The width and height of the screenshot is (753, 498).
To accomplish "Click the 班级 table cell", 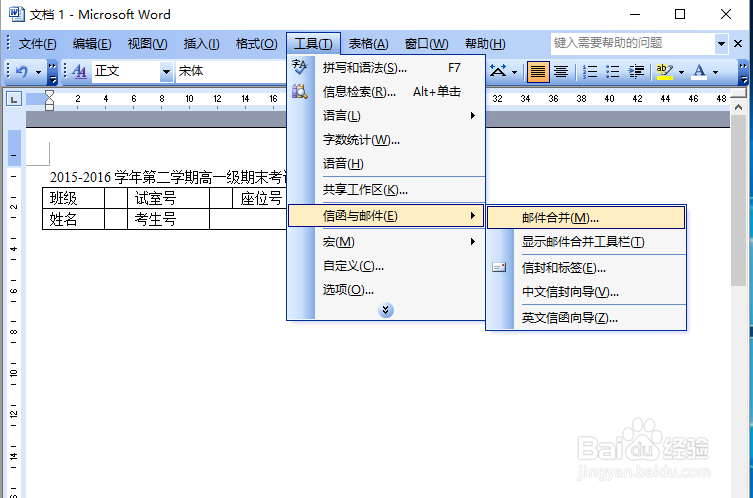I will (73, 198).
